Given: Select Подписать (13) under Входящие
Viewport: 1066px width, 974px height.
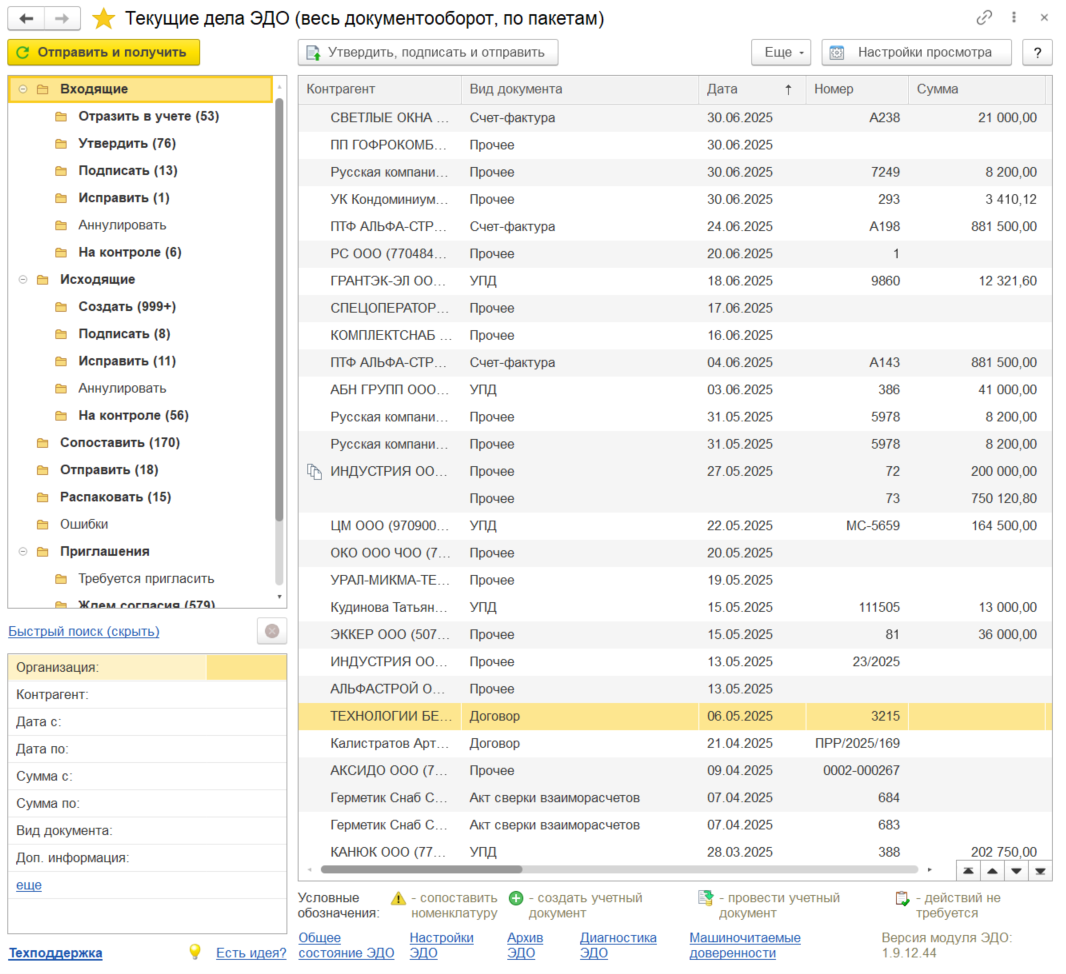Looking at the screenshot, I should 128,171.
